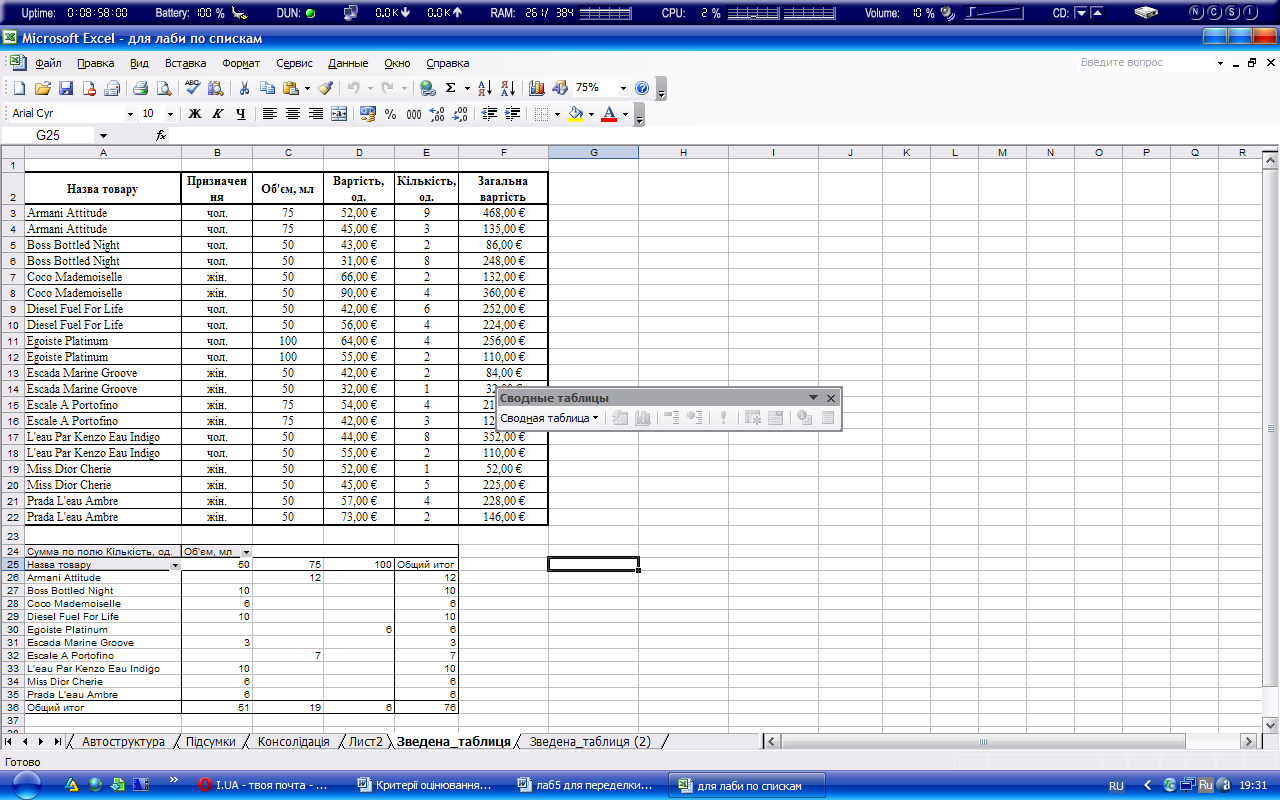Open the Формат menu
The width and height of the screenshot is (1280, 800).
pyautogui.click(x=241, y=62)
